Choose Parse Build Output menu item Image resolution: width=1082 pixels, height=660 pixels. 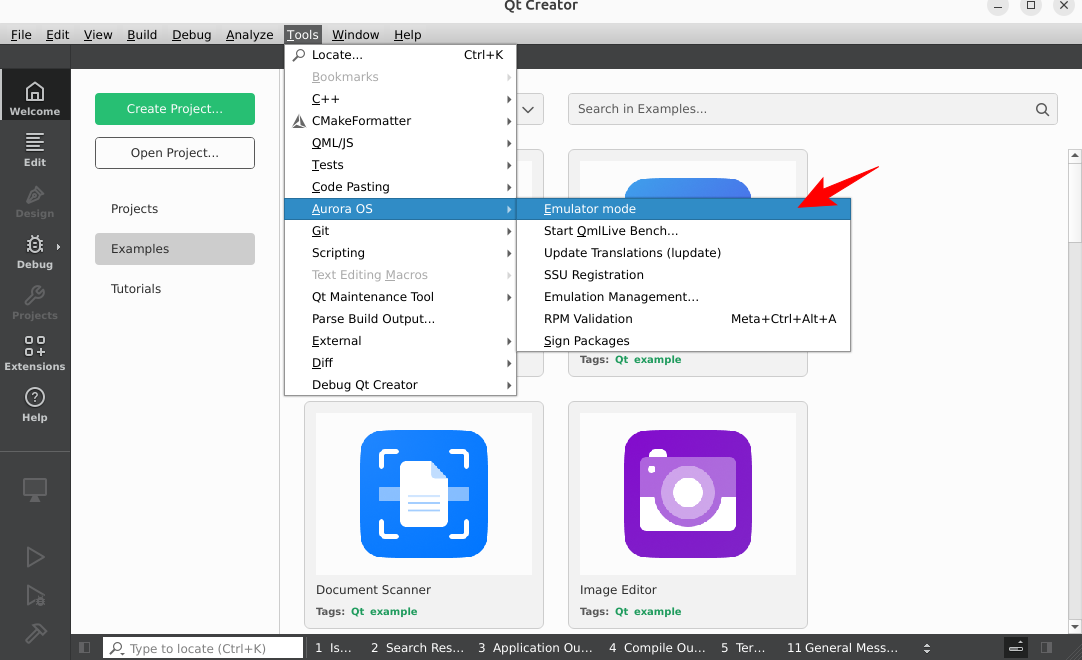(x=400, y=319)
